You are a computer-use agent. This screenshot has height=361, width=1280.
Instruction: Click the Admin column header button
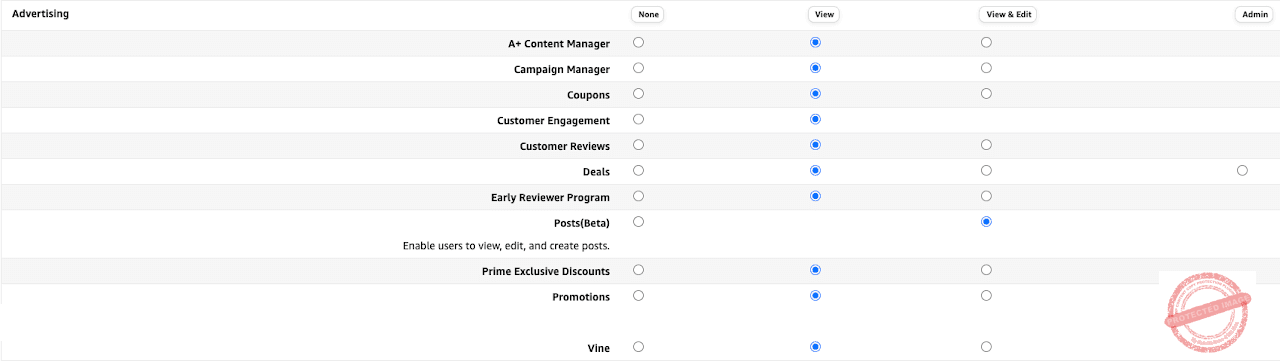click(x=1254, y=15)
